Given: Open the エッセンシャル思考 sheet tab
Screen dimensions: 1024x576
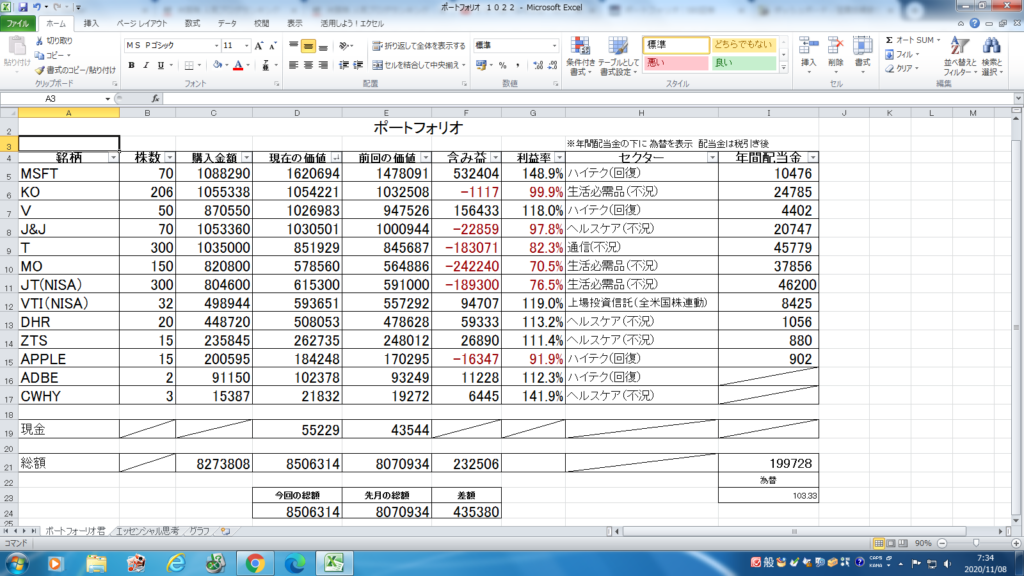Looking at the screenshot, I should pyautogui.click(x=147, y=532).
